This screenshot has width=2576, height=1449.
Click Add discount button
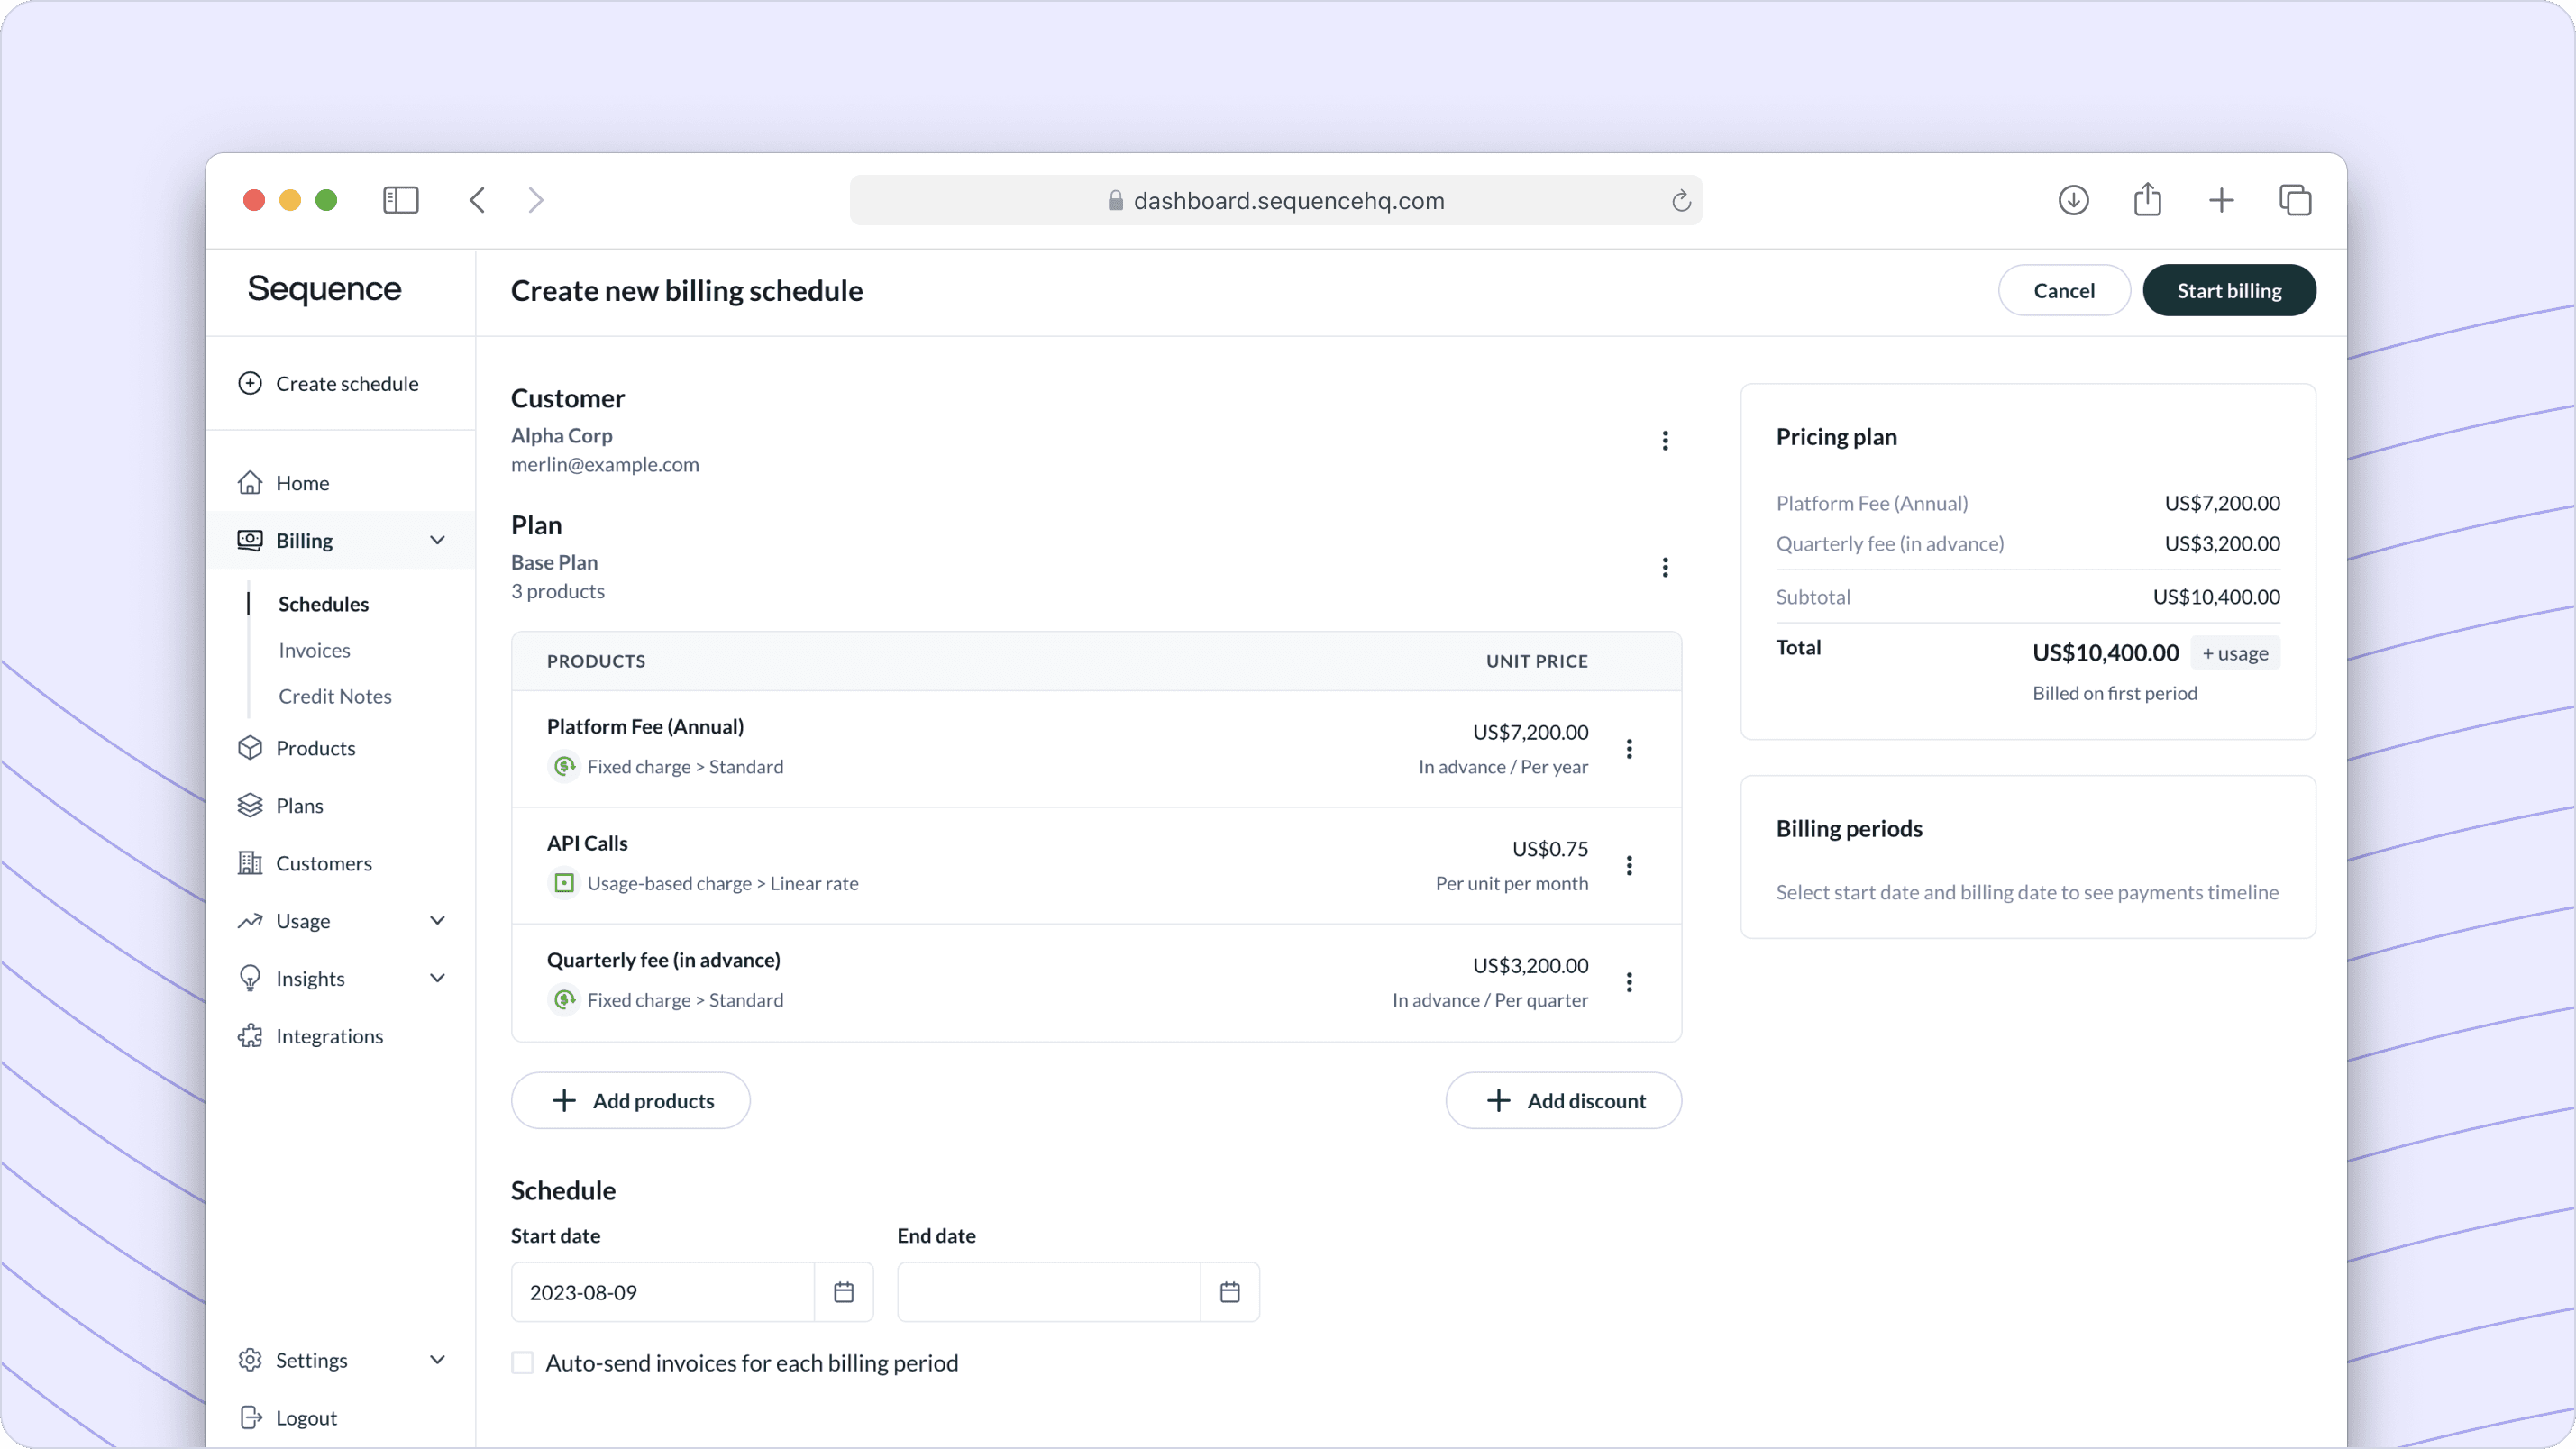[1563, 1101]
